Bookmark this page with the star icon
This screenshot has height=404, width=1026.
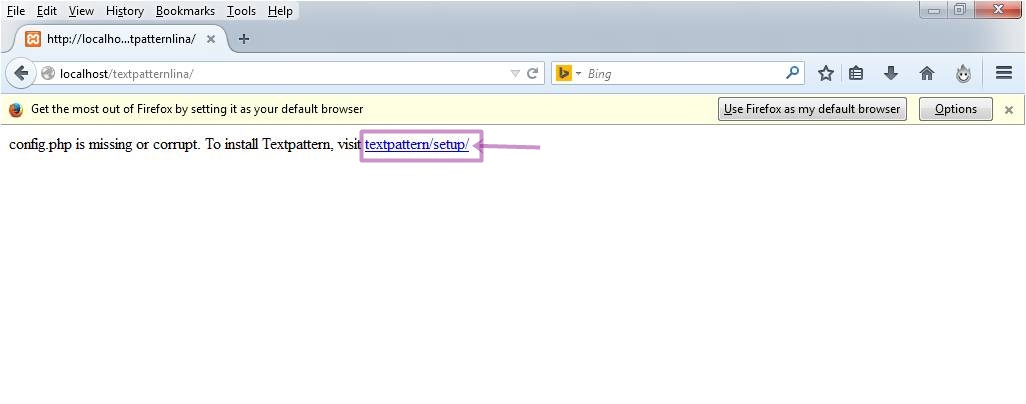point(825,73)
